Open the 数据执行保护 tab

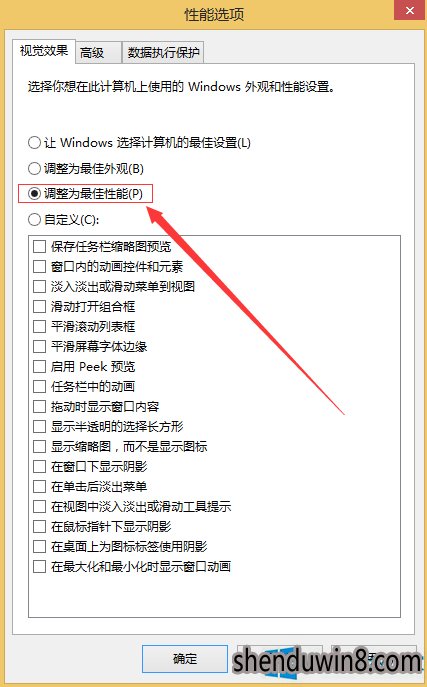coord(163,53)
